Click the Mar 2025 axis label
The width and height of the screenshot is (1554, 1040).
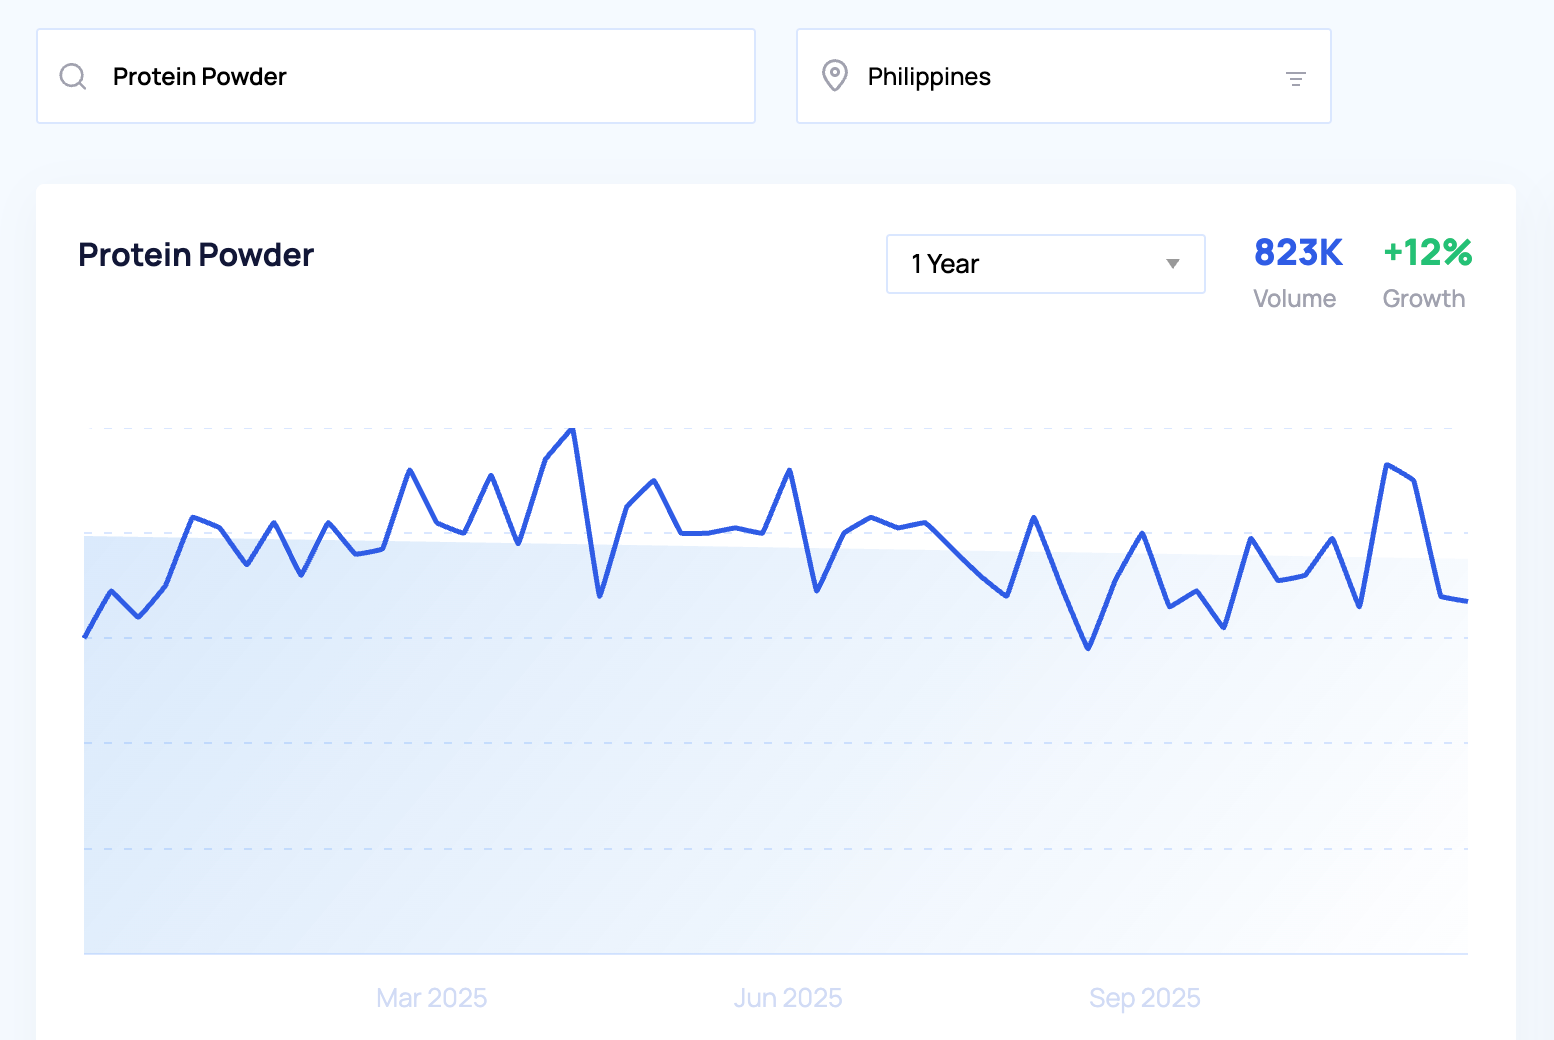click(431, 998)
